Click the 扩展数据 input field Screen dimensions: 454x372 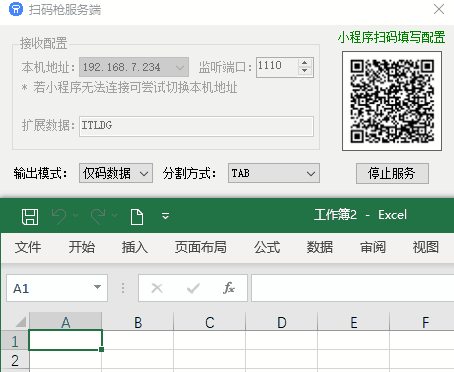pyautogui.click(x=196, y=126)
